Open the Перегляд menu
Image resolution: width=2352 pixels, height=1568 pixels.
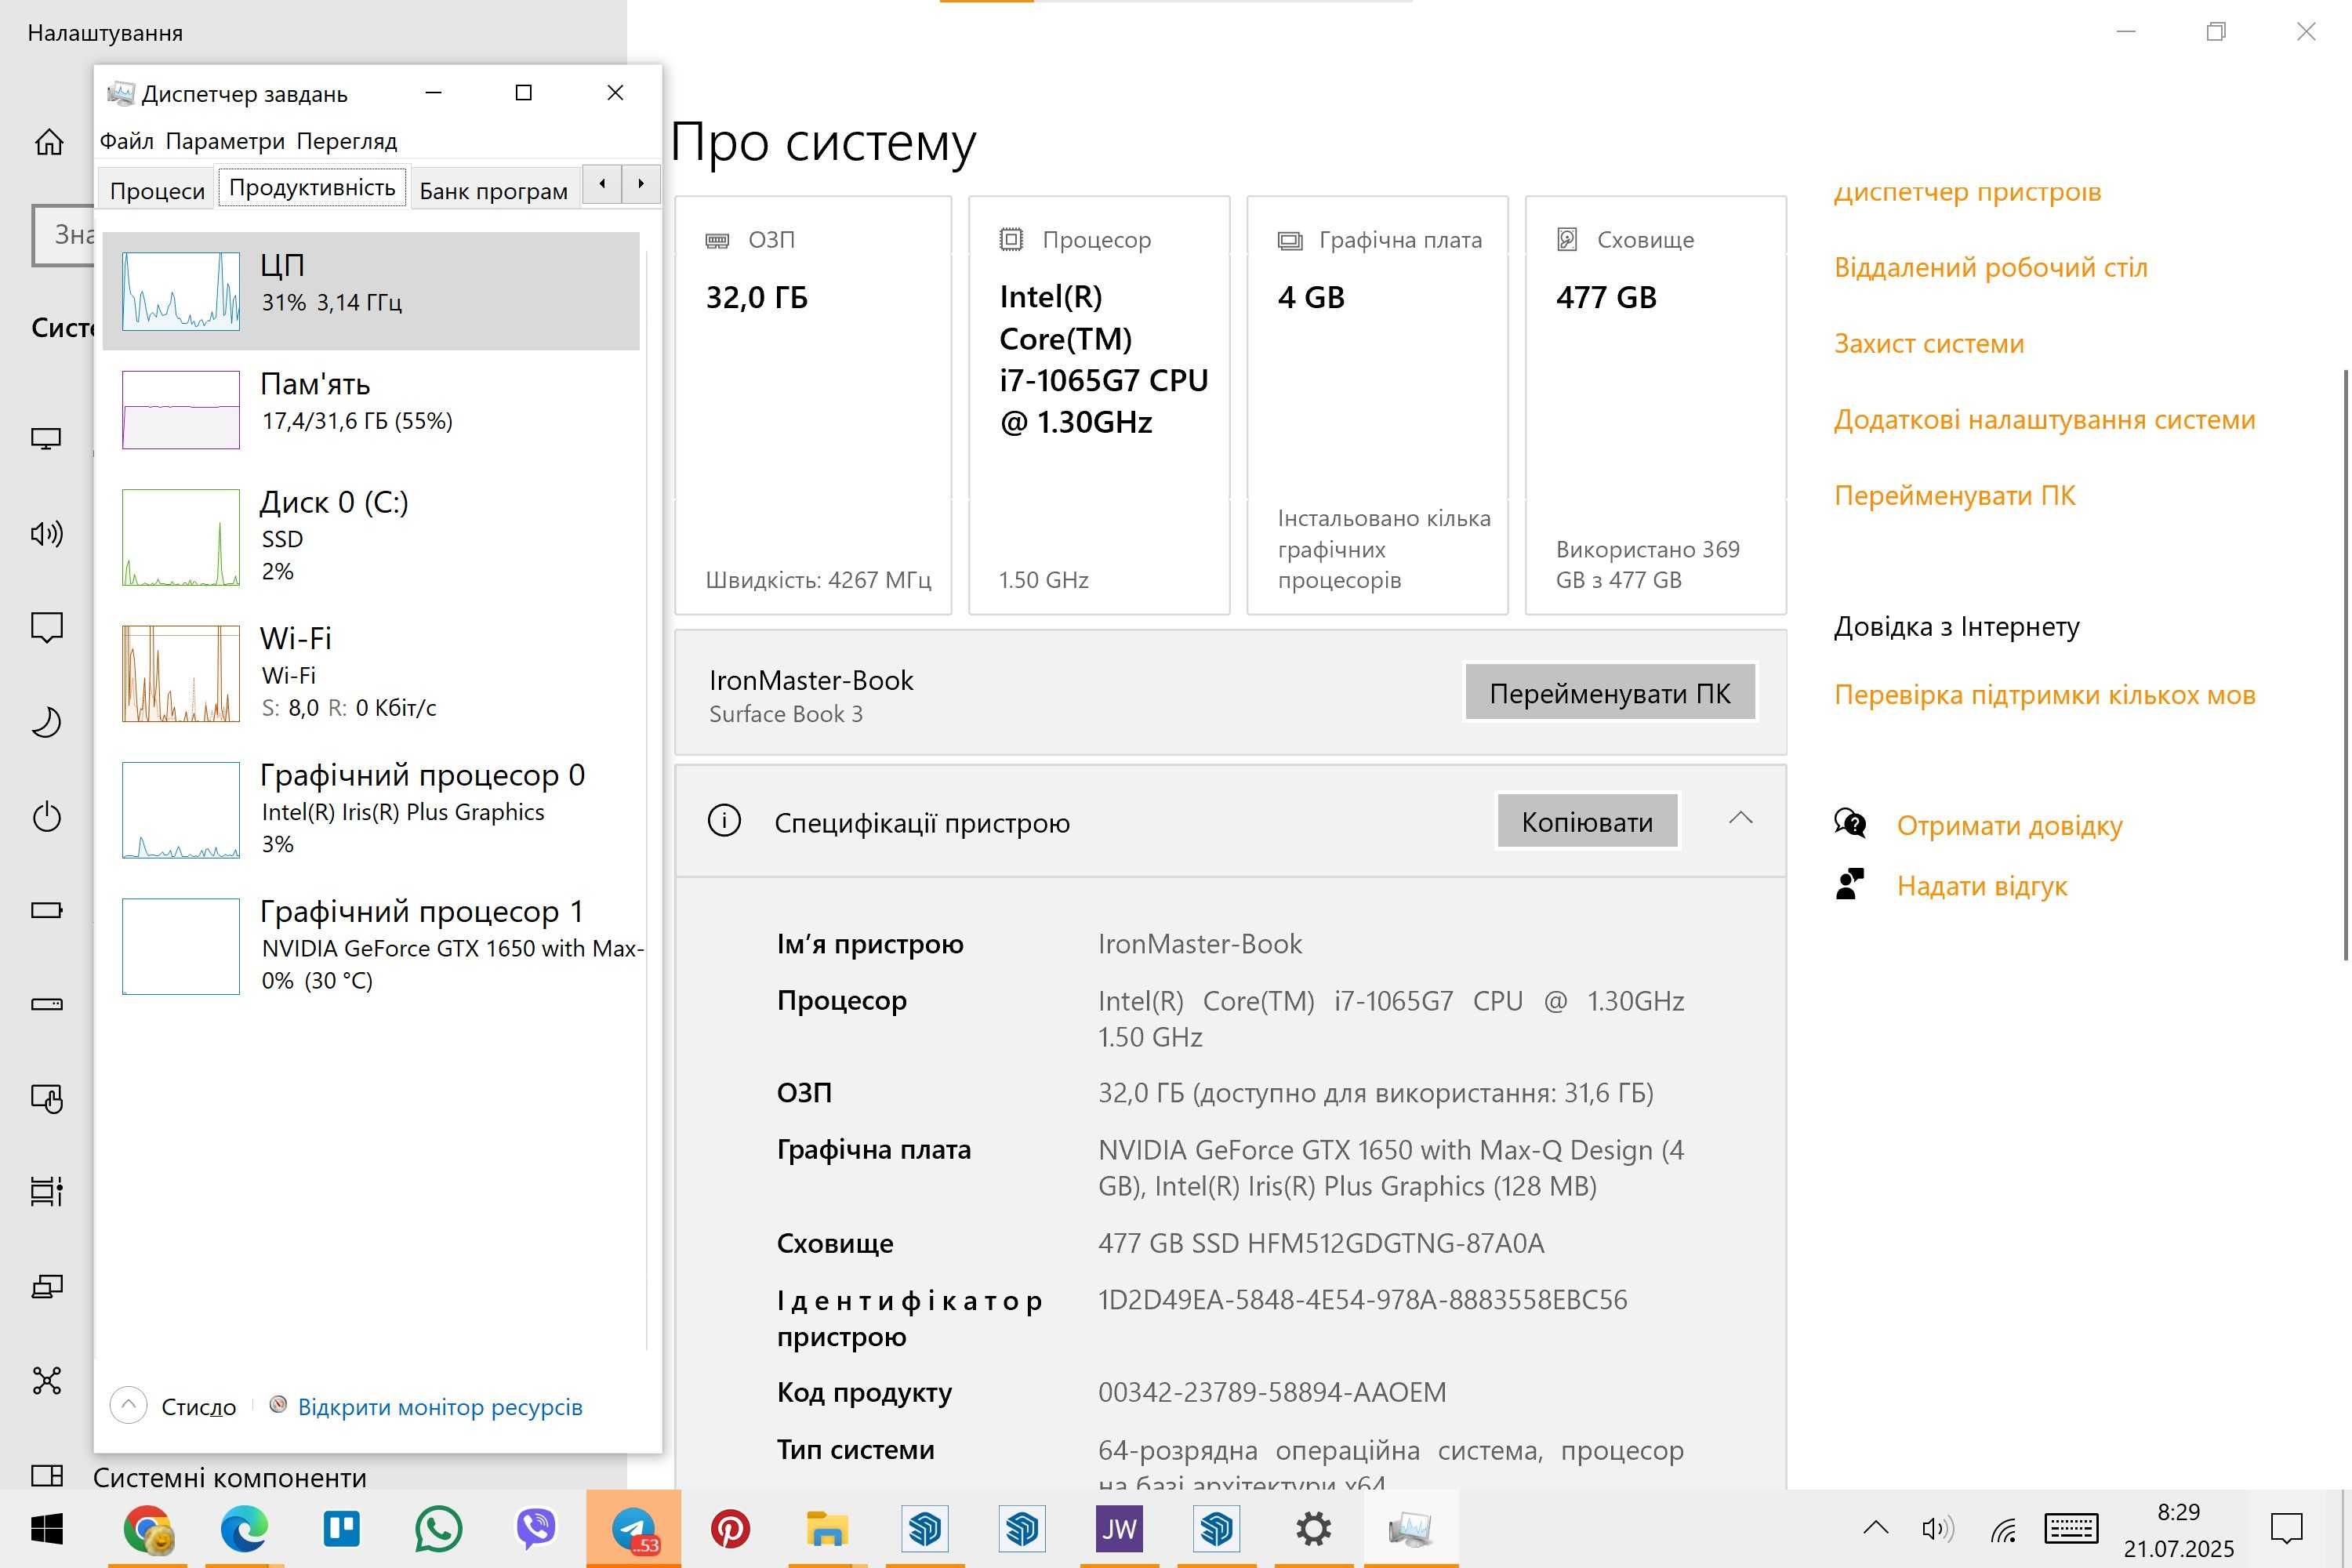pyautogui.click(x=347, y=141)
